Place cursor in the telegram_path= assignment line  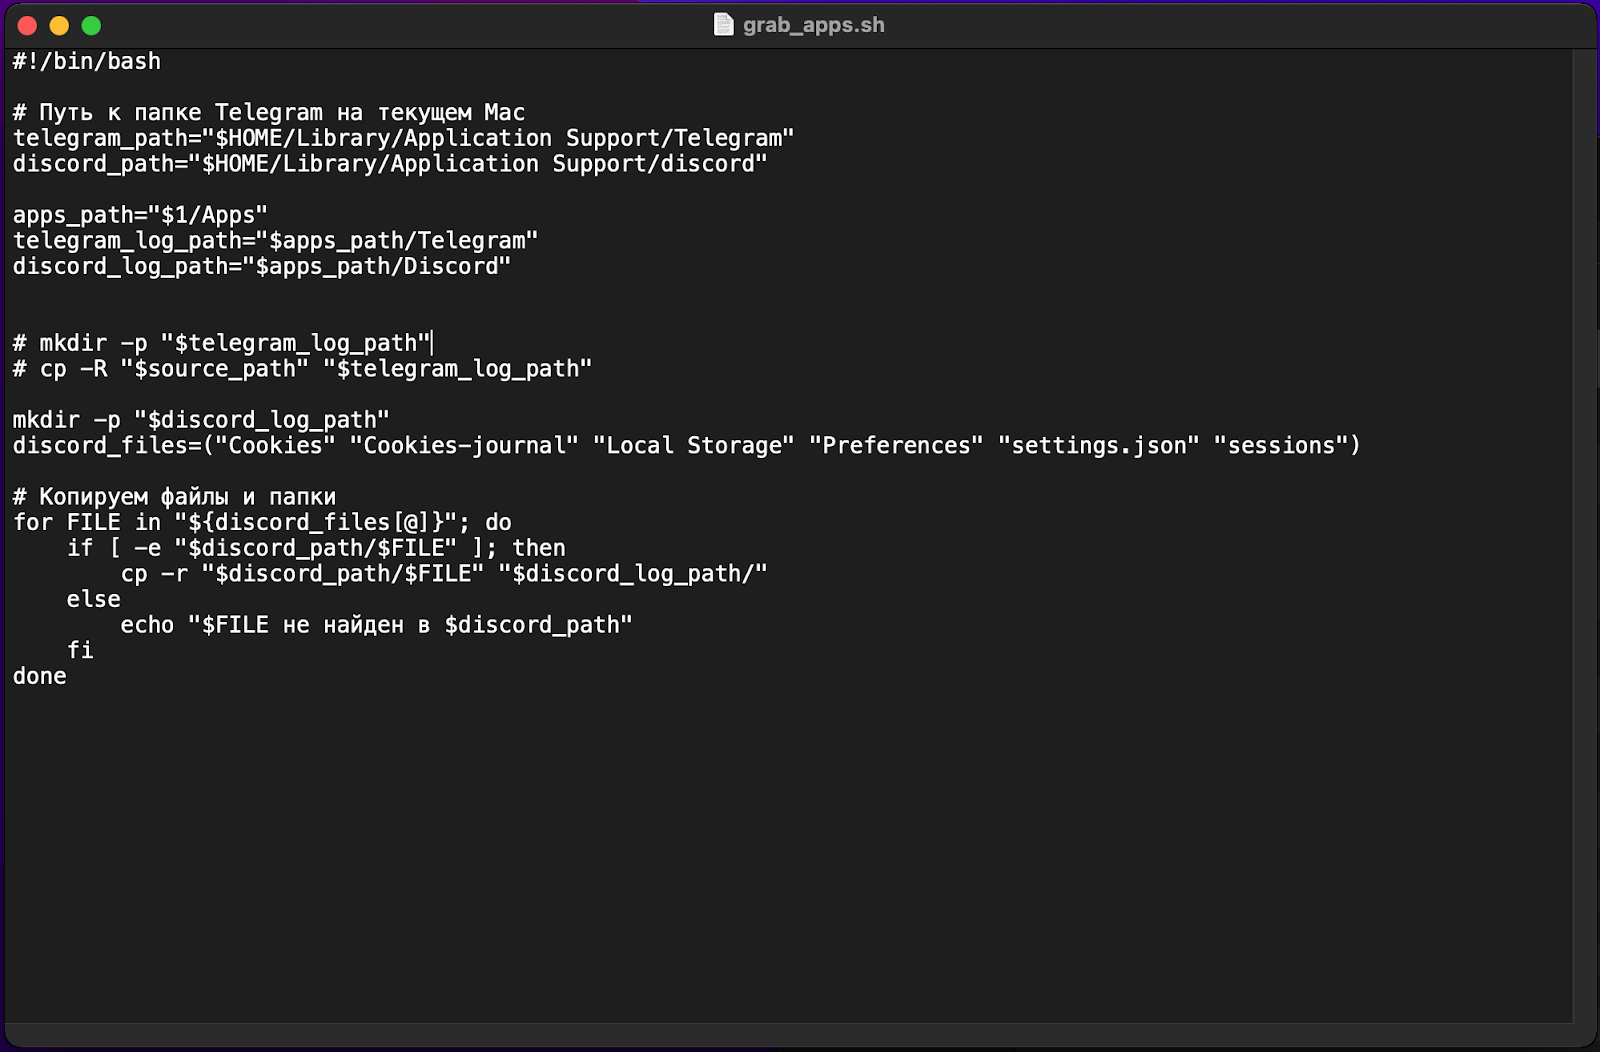tap(403, 138)
